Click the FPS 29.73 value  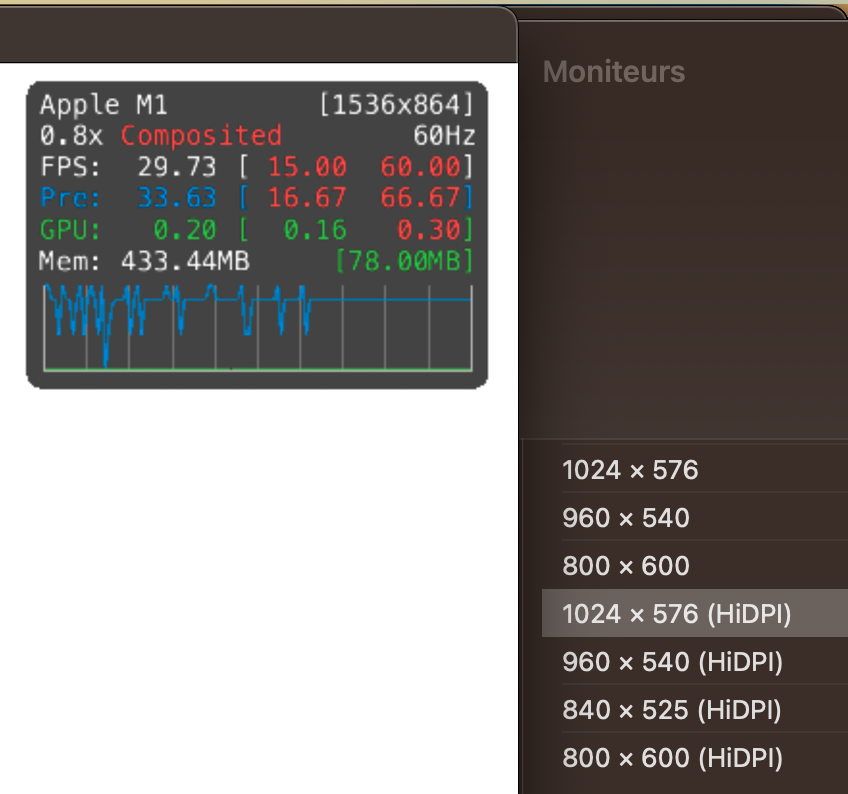[x=177, y=167]
